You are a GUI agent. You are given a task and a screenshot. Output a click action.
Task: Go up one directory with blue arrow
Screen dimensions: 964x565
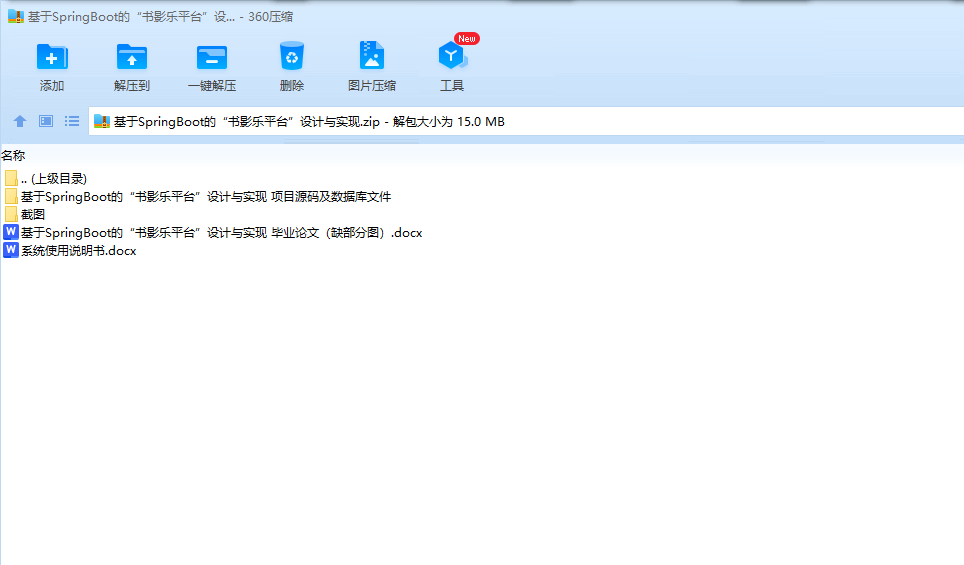tap(20, 121)
